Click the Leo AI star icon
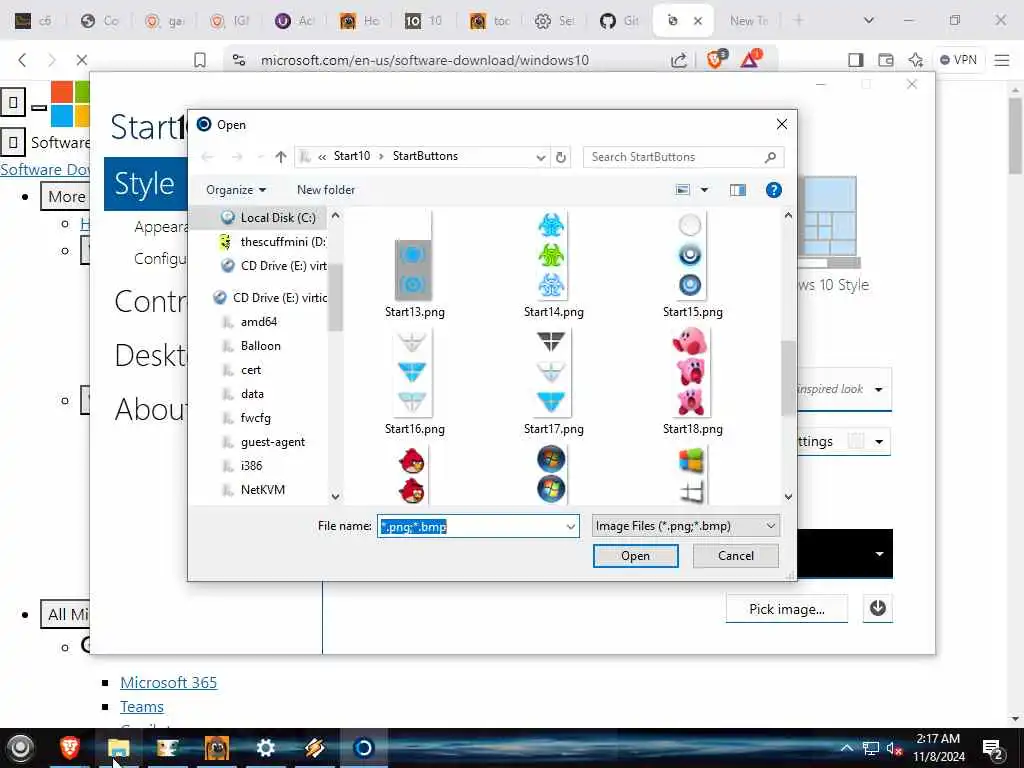 tap(916, 60)
